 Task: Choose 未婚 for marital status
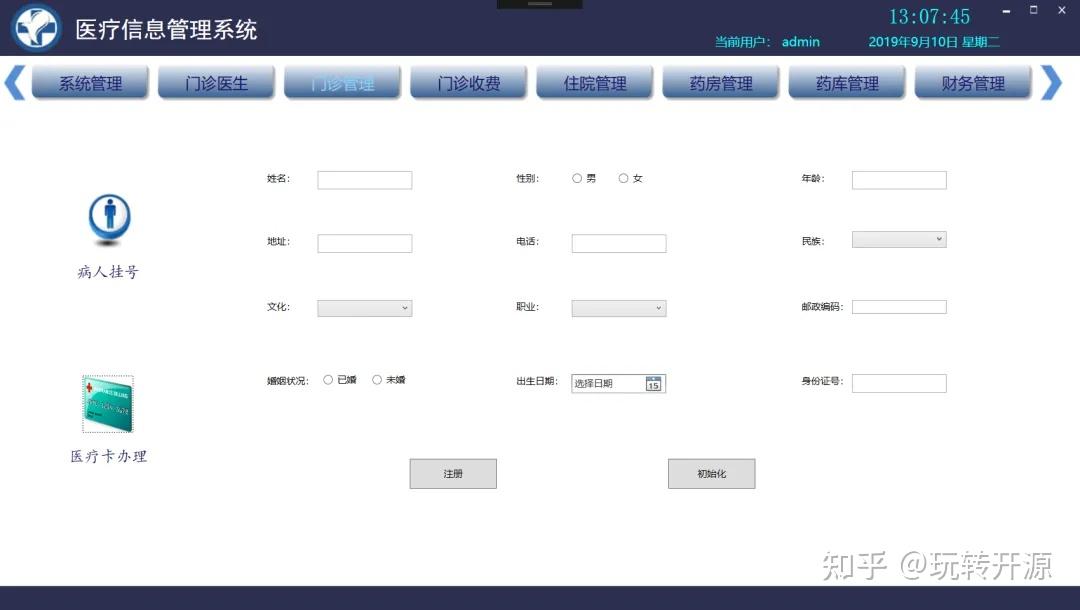tap(377, 379)
